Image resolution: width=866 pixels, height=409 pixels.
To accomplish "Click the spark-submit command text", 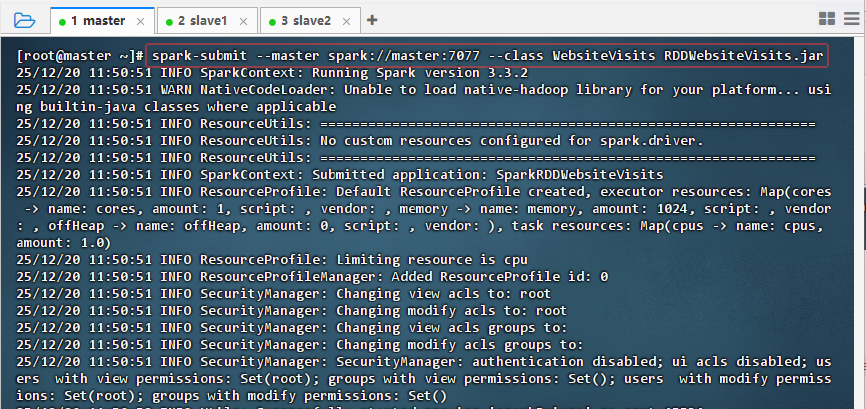I will (488, 56).
